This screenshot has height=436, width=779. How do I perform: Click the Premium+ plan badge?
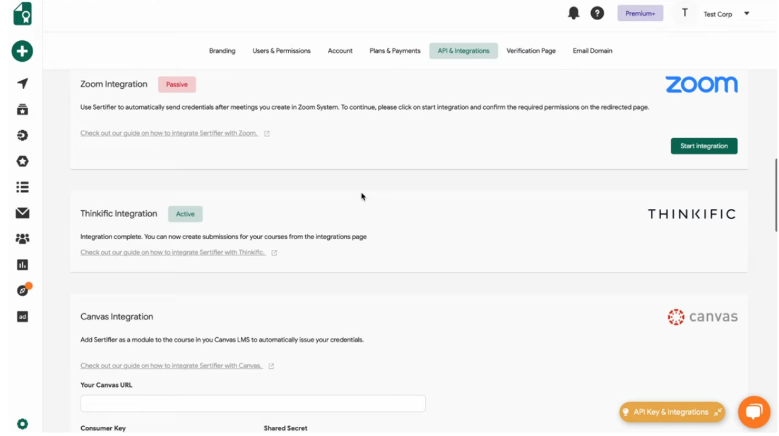[640, 13]
